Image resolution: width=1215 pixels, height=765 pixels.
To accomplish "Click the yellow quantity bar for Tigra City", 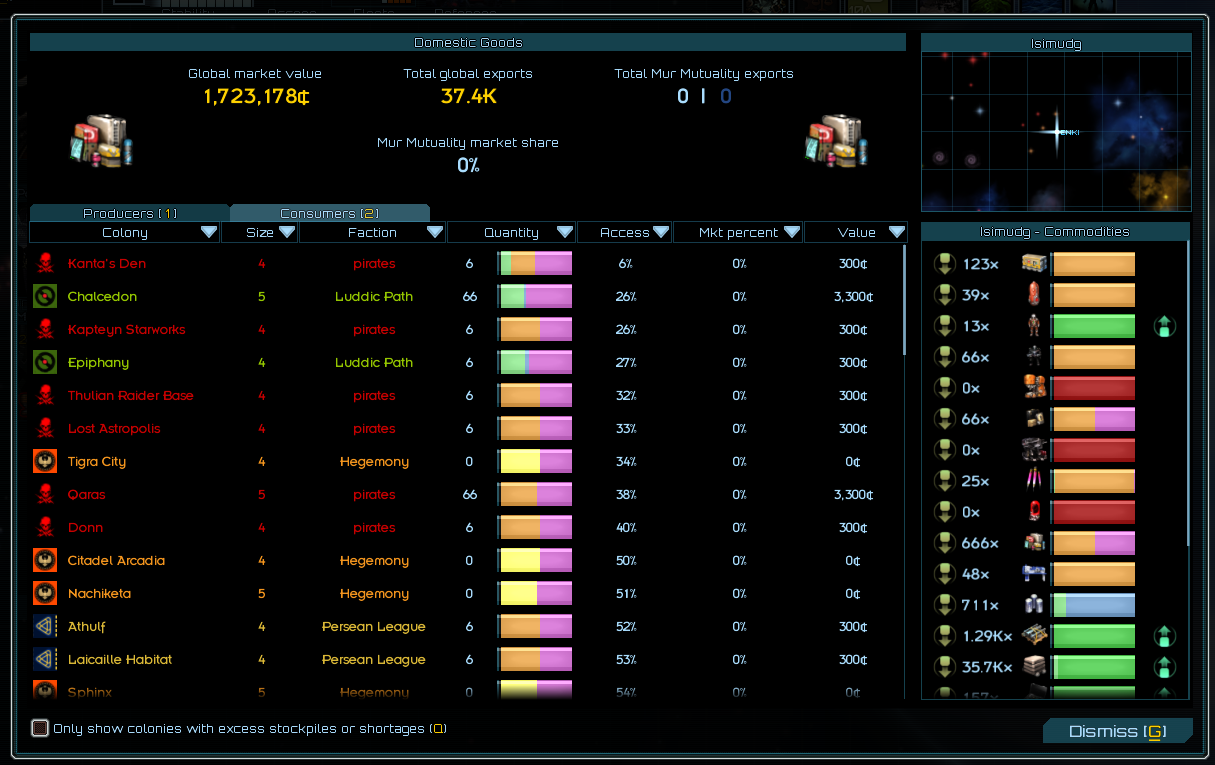I will pyautogui.click(x=535, y=462).
